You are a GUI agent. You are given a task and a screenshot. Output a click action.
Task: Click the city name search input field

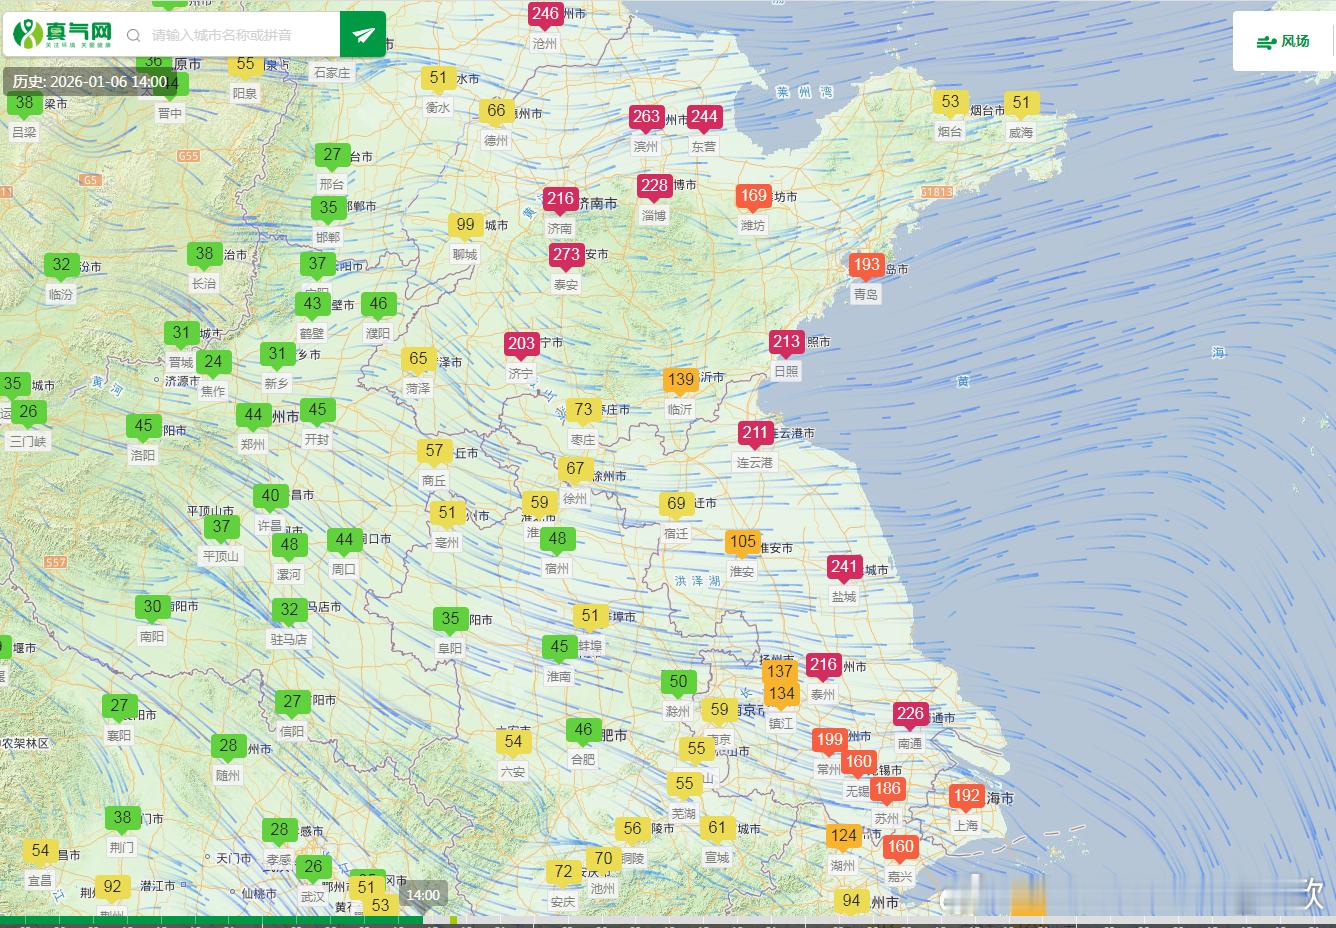[240, 35]
